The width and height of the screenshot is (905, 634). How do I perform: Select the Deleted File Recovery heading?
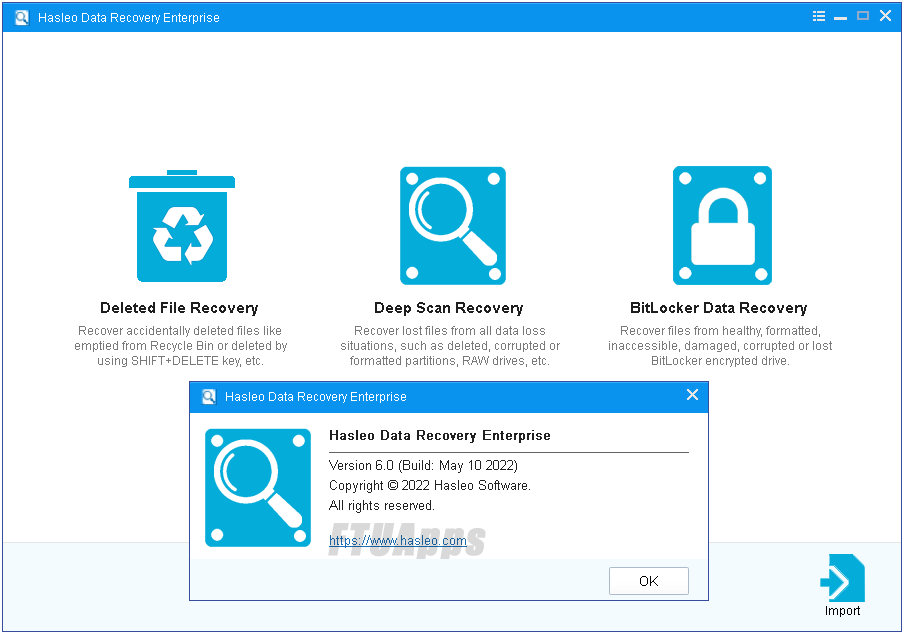(179, 308)
